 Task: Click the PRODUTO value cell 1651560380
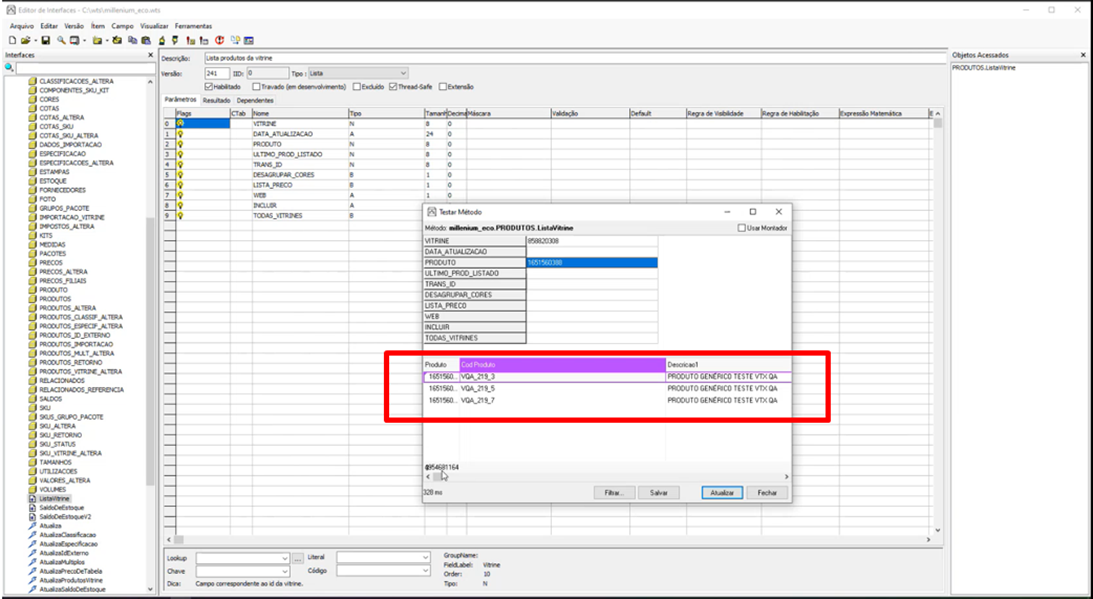[592, 263]
